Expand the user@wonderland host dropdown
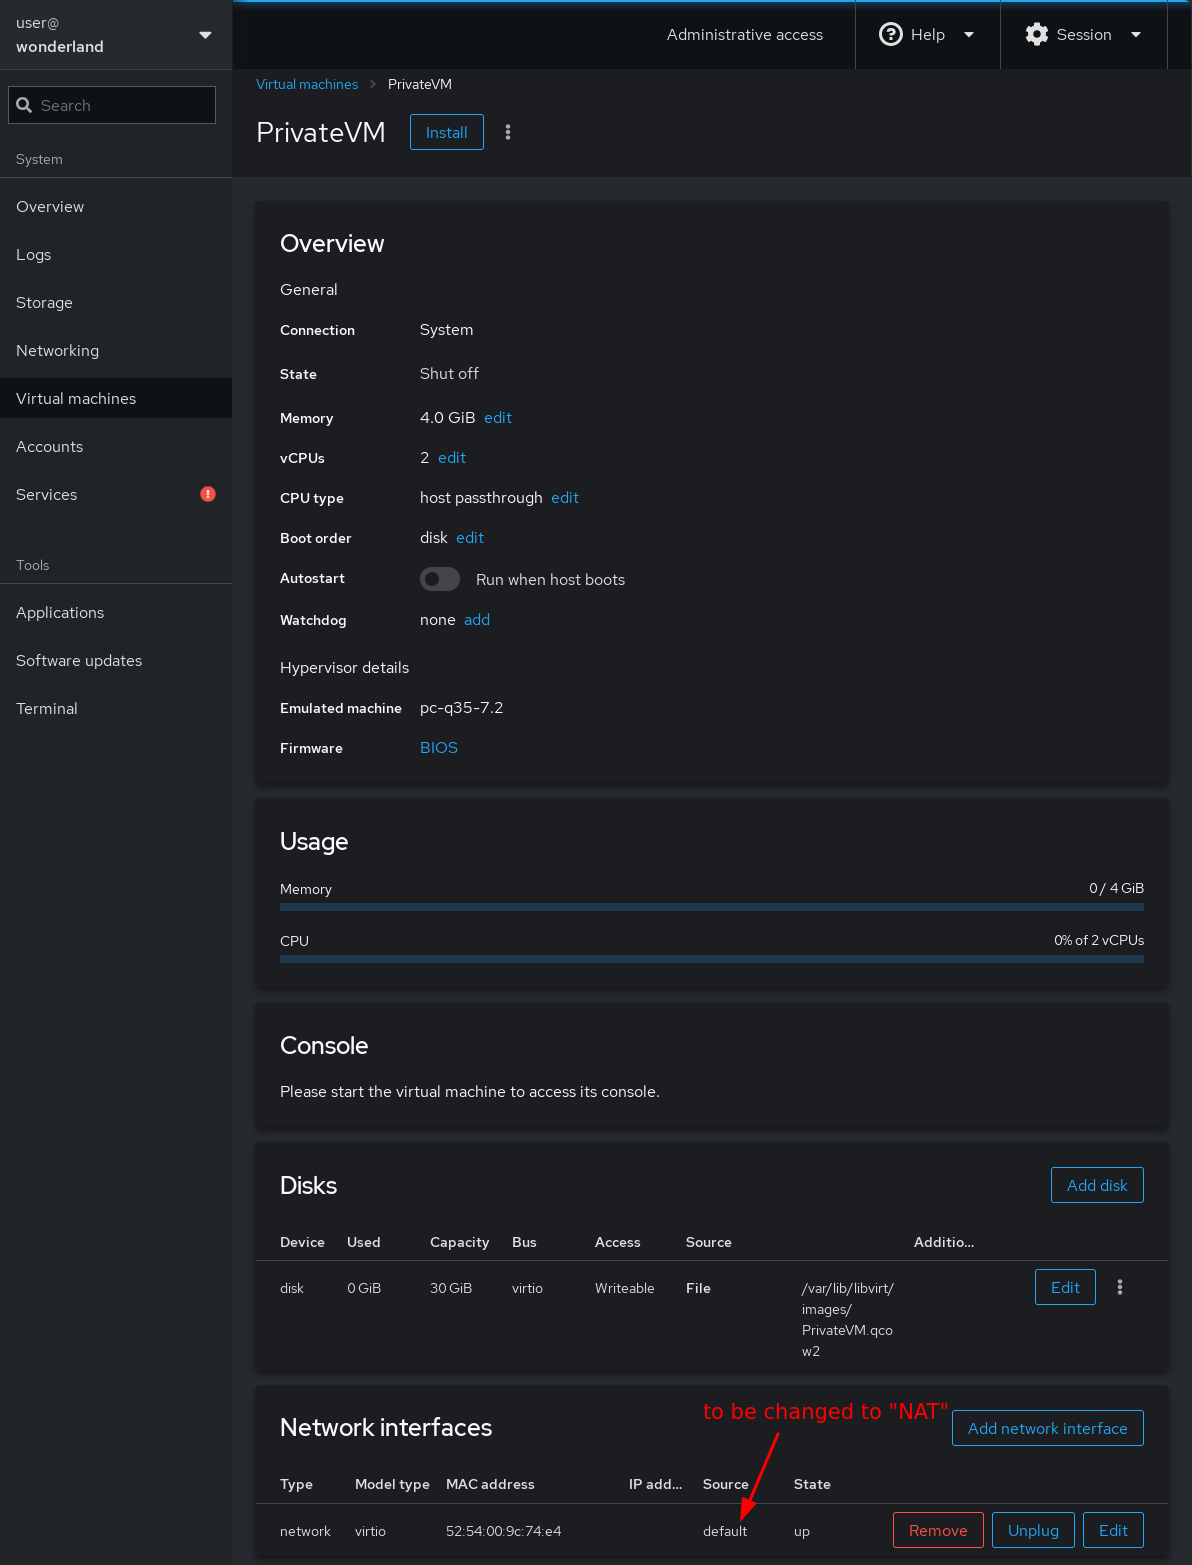 click(x=205, y=35)
